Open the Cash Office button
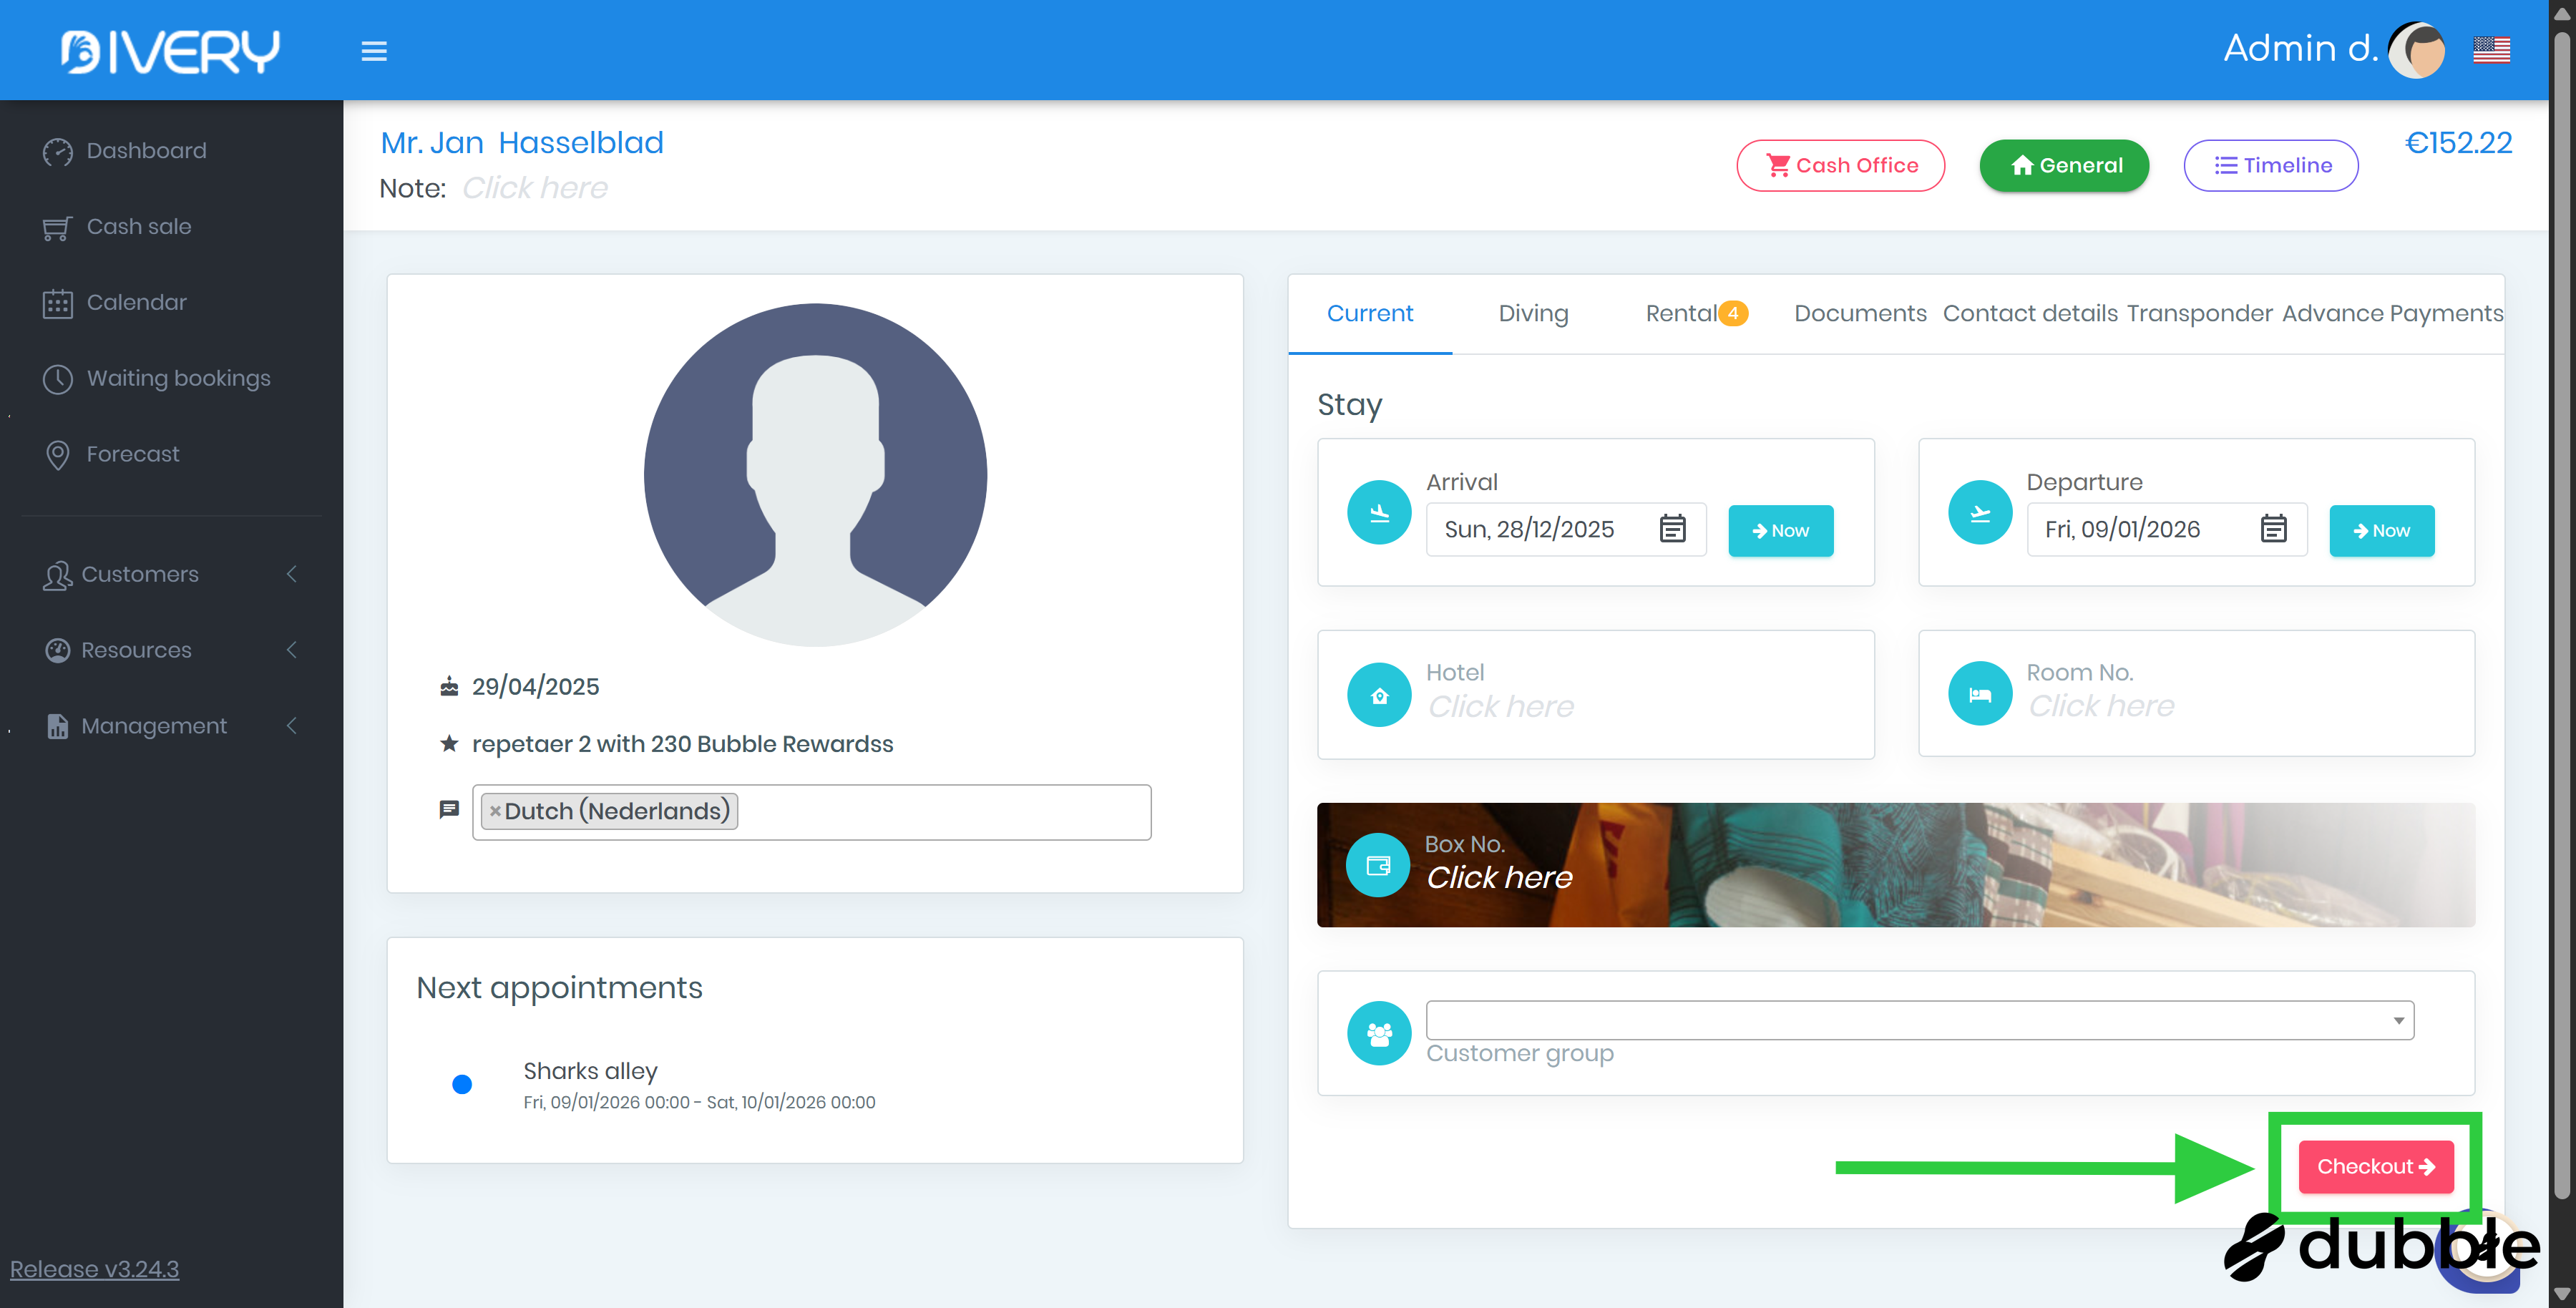Viewport: 2576px width, 1308px height. click(1840, 165)
